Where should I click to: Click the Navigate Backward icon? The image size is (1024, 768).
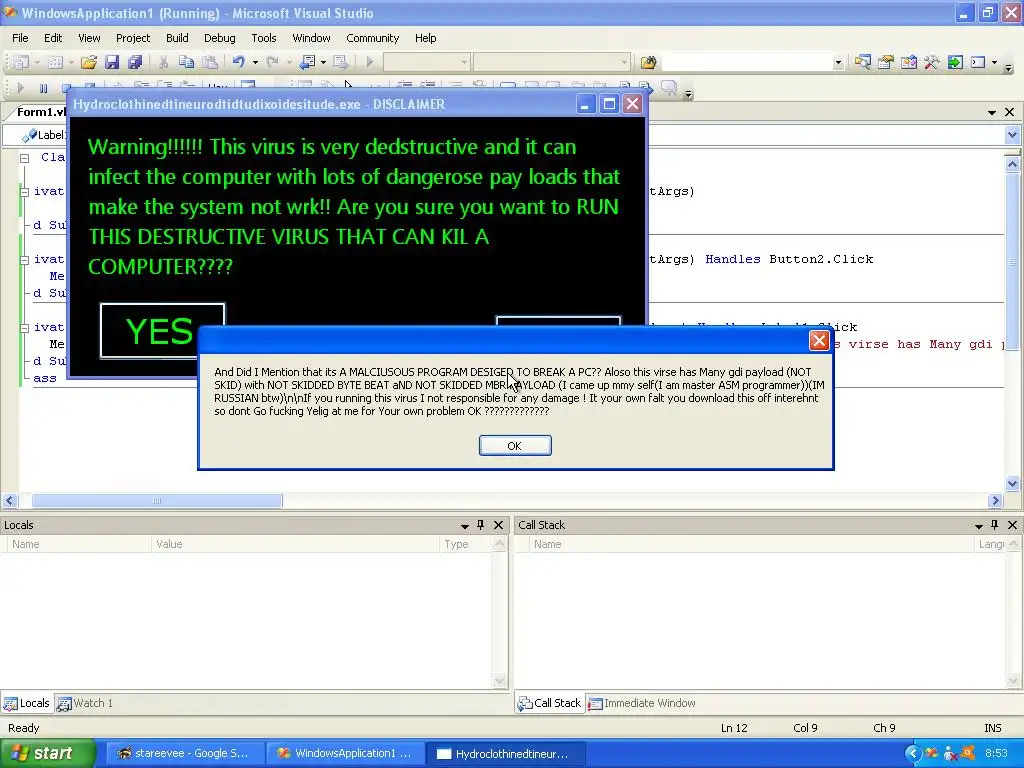pyautogui.click(x=307, y=62)
